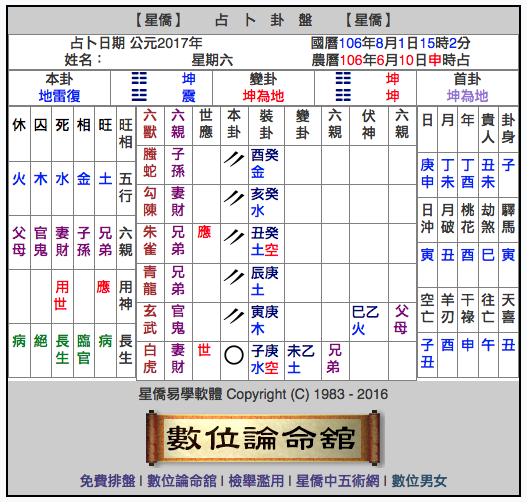Open the 數位論命館 scroll banner image
Image resolution: width=527 pixels, height=502 pixels.
tap(264, 438)
